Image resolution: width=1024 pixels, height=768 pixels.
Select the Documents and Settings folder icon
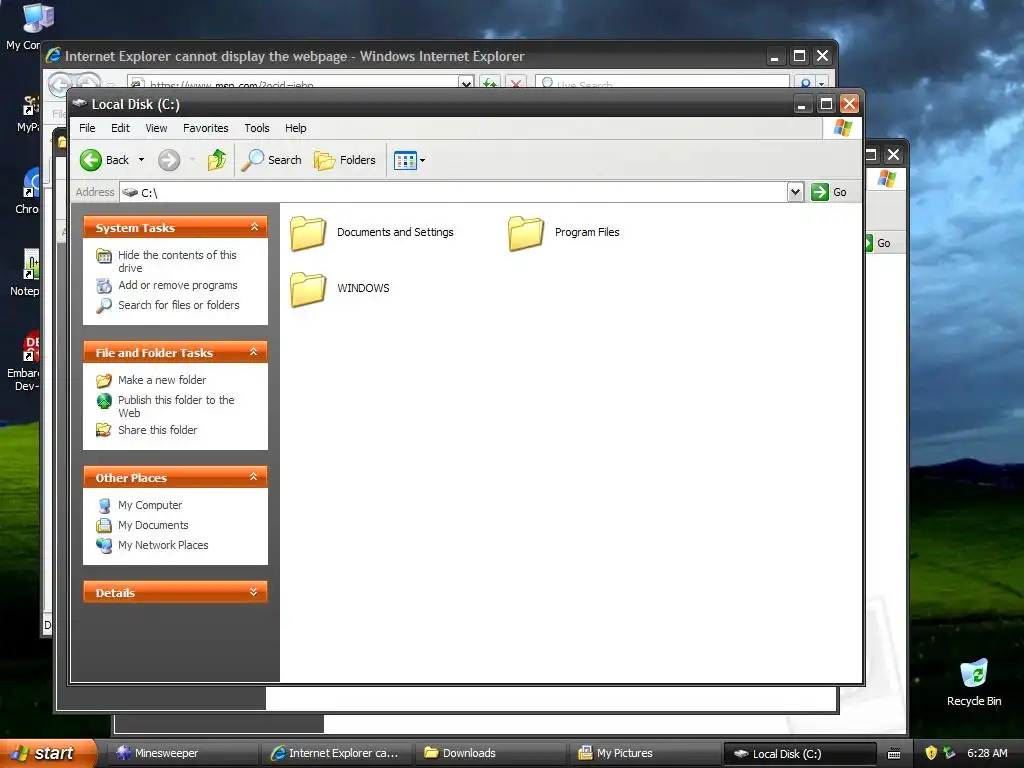click(x=308, y=233)
